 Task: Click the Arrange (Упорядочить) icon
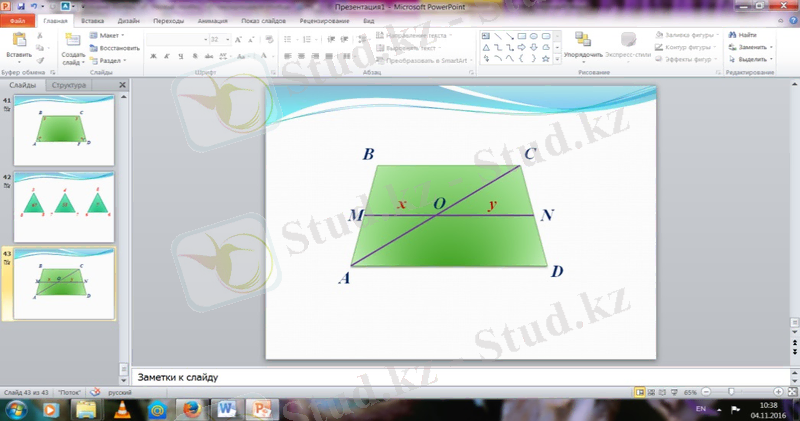point(583,40)
